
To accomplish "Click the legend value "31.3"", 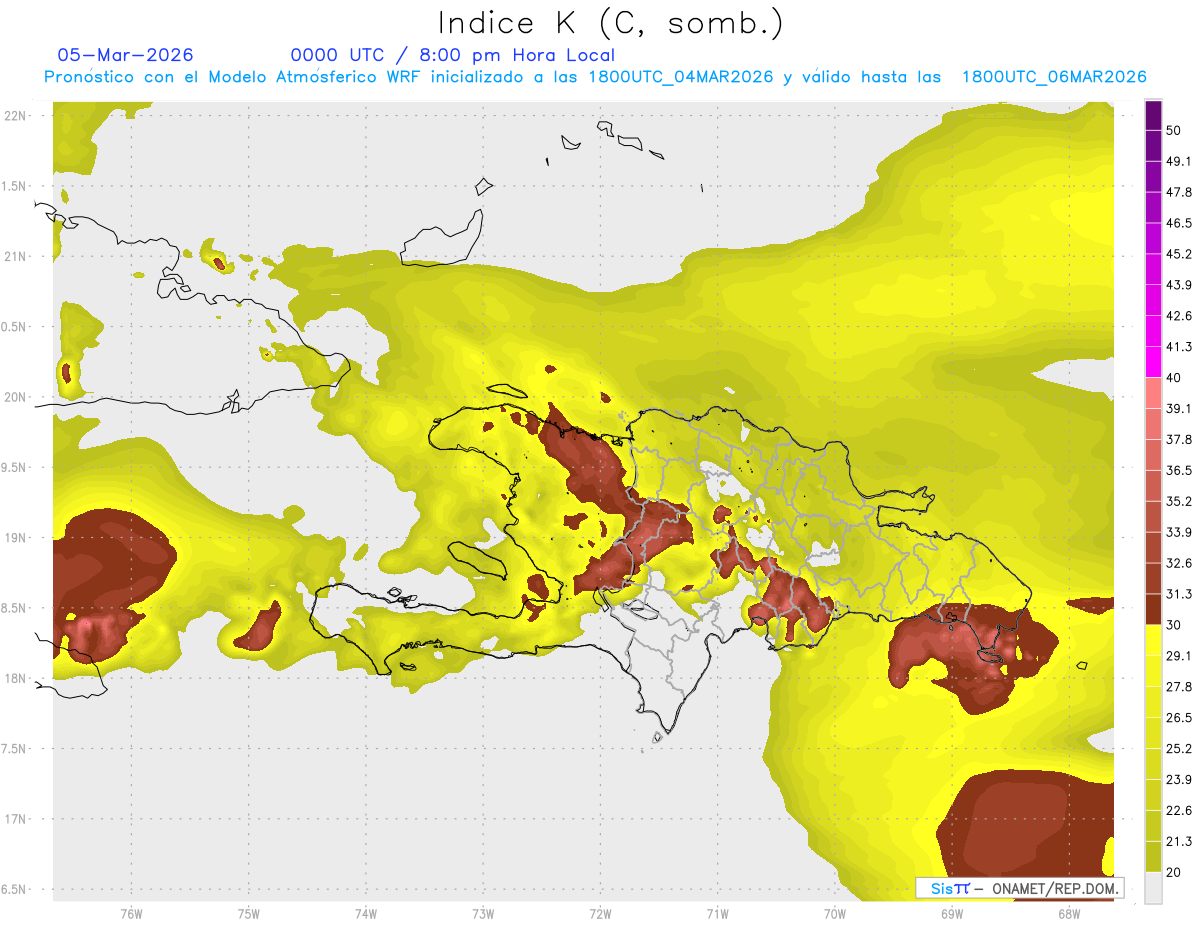I will [x=1179, y=594].
